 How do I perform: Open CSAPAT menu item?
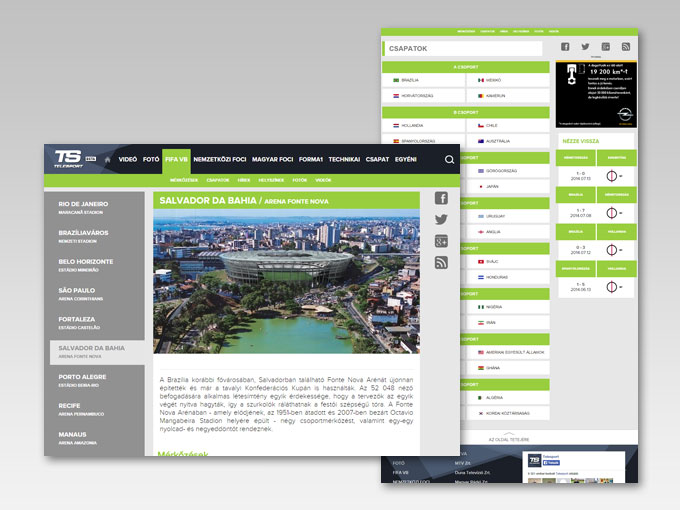[x=377, y=160]
